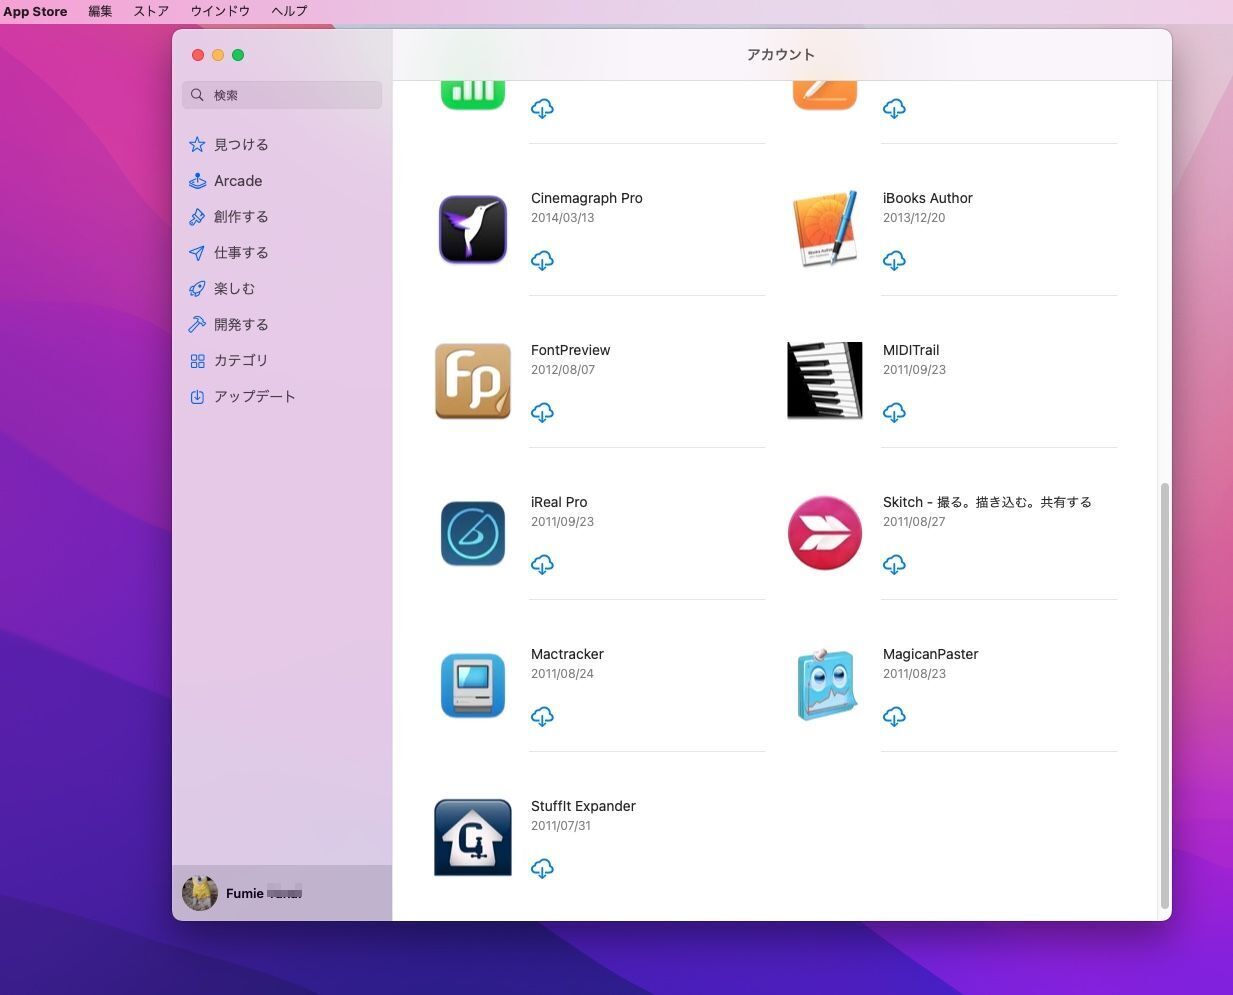Click the iBooks Author download cloud icon
The width and height of the screenshot is (1233, 995).
click(x=894, y=261)
